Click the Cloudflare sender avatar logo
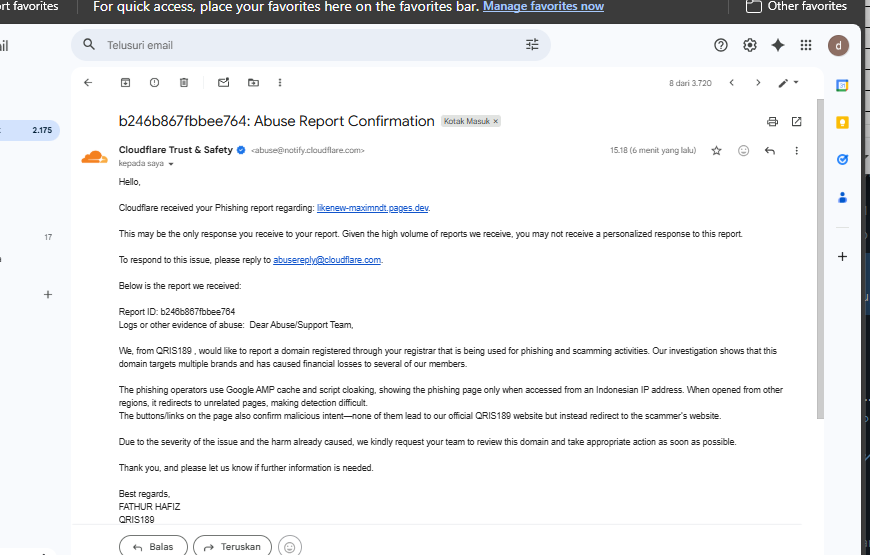Image resolution: width=870 pixels, height=555 pixels. click(94, 157)
